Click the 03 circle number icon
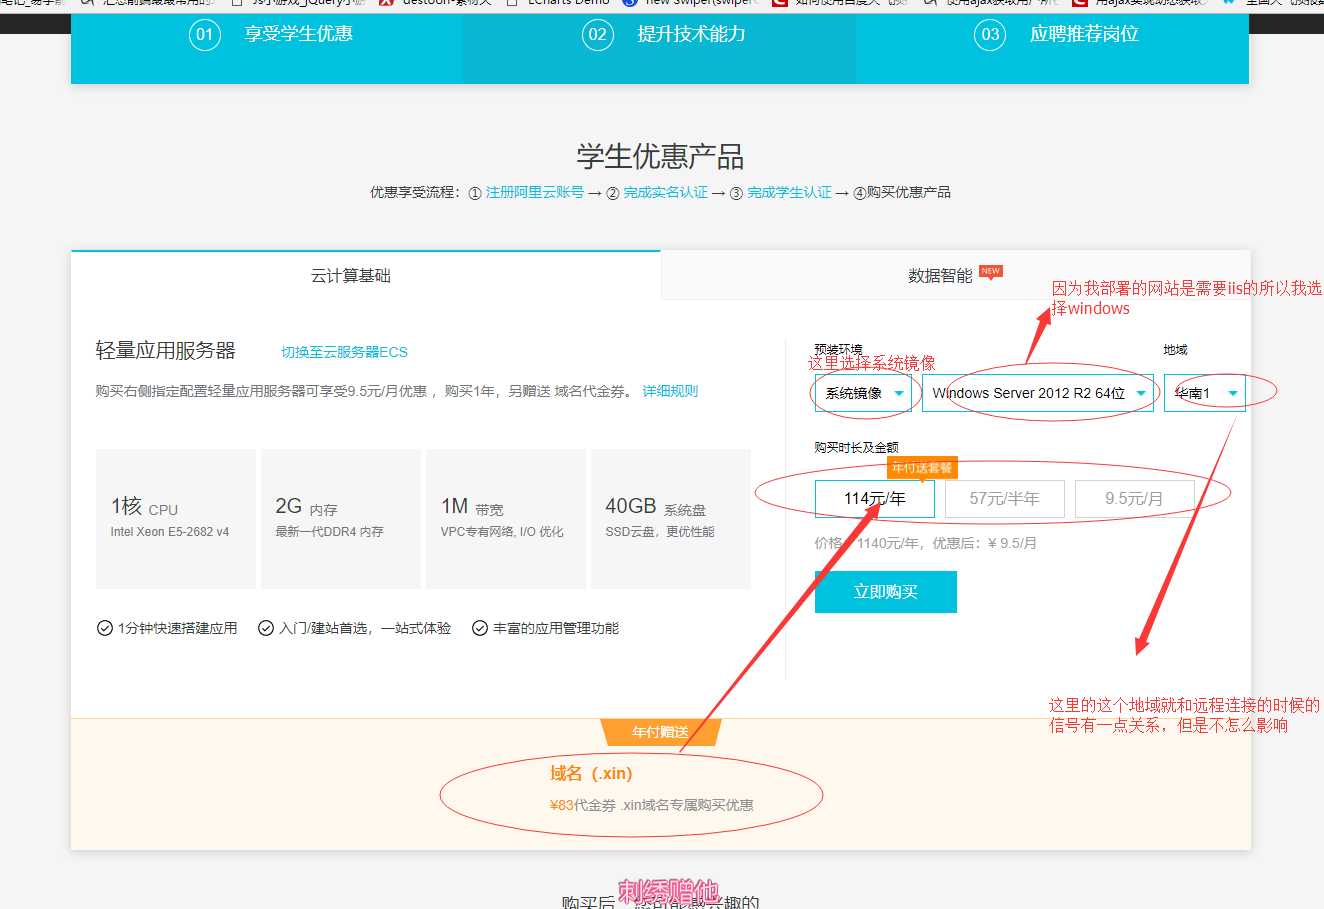The width and height of the screenshot is (1324, 909). click(990, 35)
